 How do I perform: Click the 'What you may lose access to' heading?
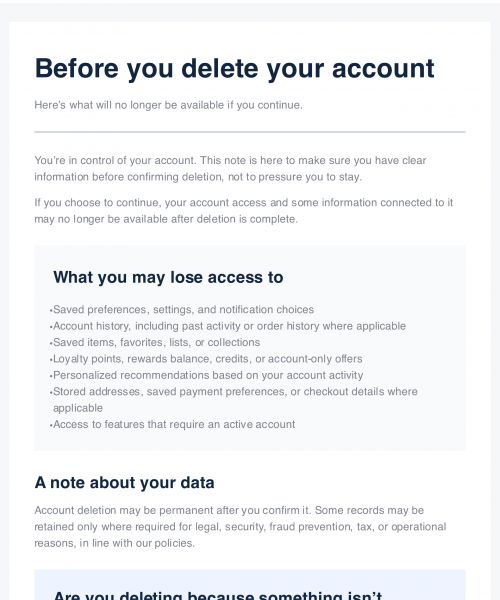[x=168, y=277]
